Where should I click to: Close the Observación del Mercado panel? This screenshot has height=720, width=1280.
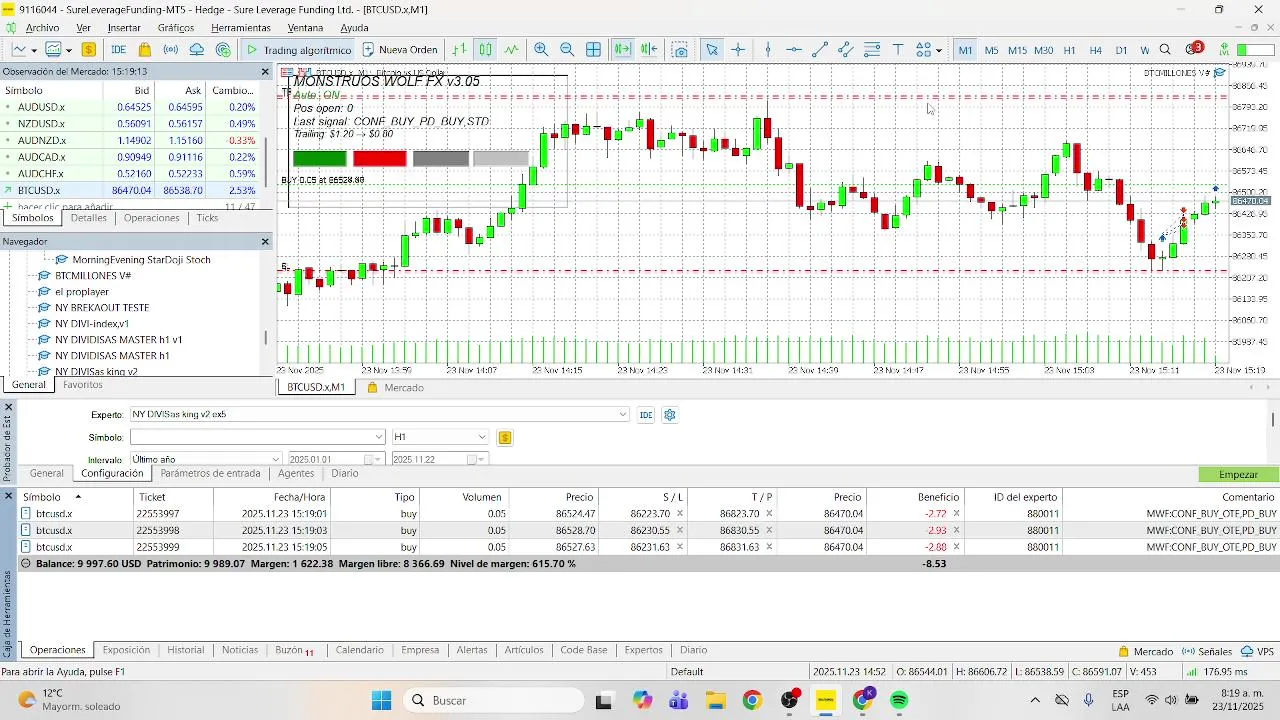[265, 72]
